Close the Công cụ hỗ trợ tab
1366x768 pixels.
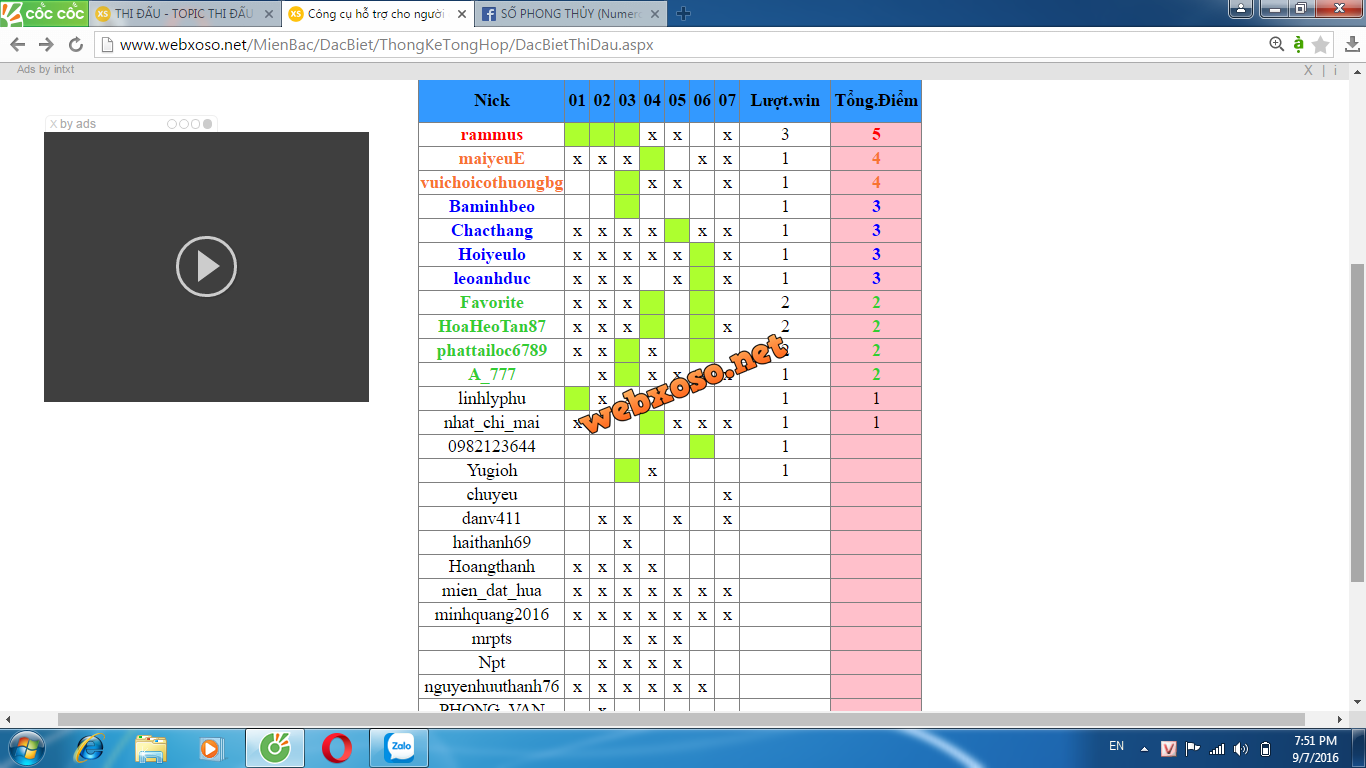[x=461, y=14]
